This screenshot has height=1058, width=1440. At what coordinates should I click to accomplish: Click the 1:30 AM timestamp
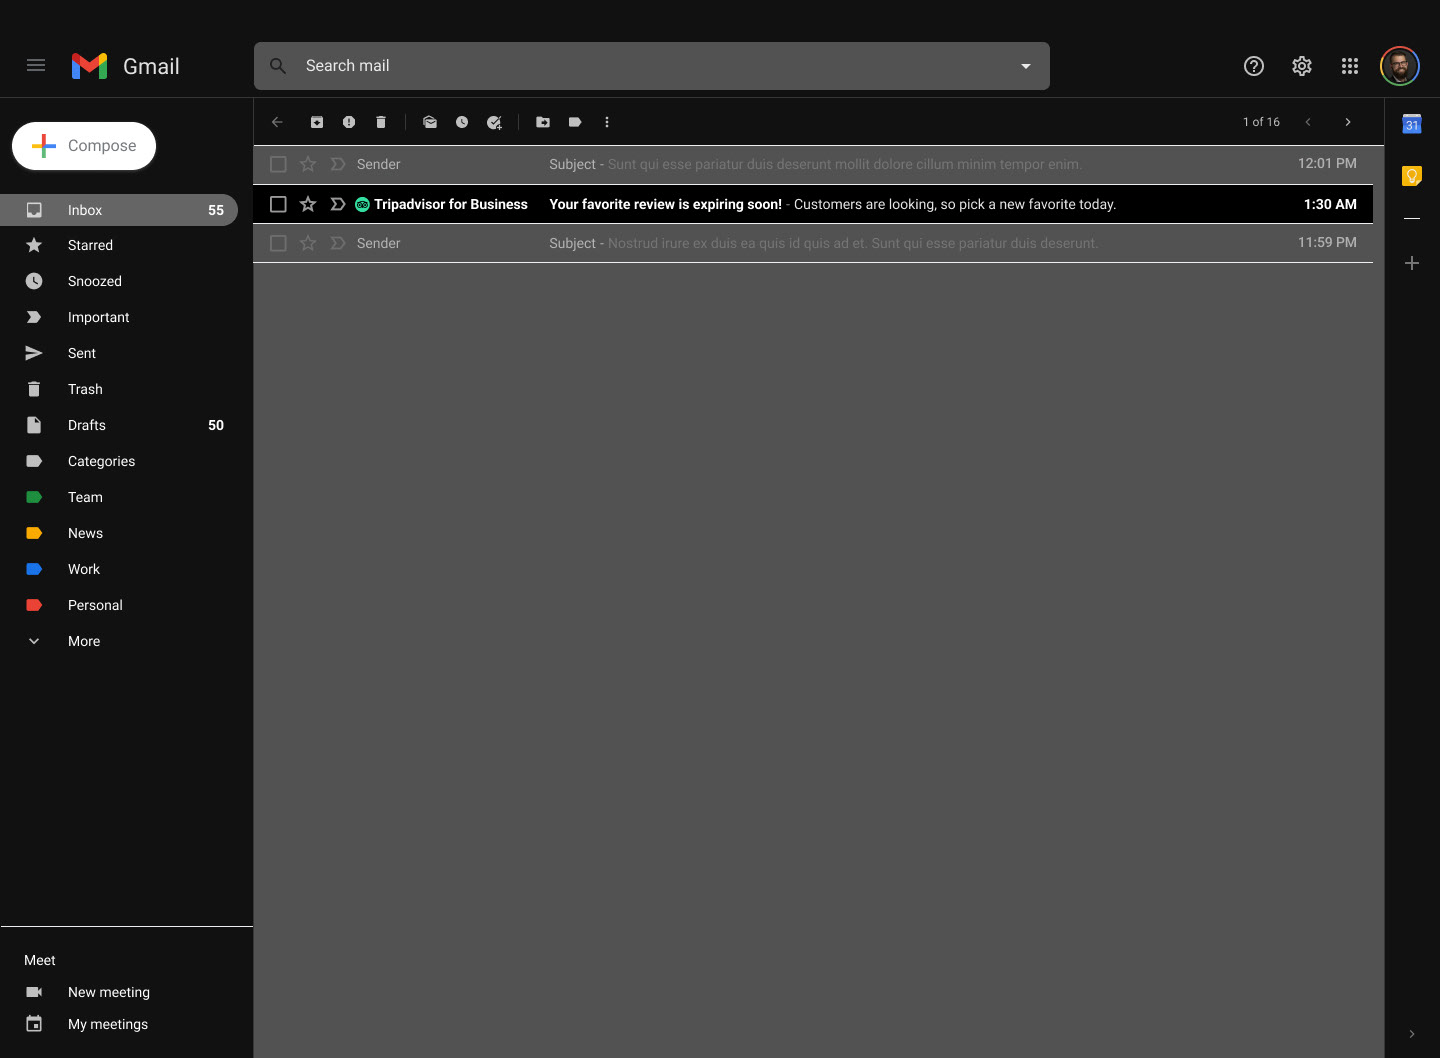click(1330, 204)
